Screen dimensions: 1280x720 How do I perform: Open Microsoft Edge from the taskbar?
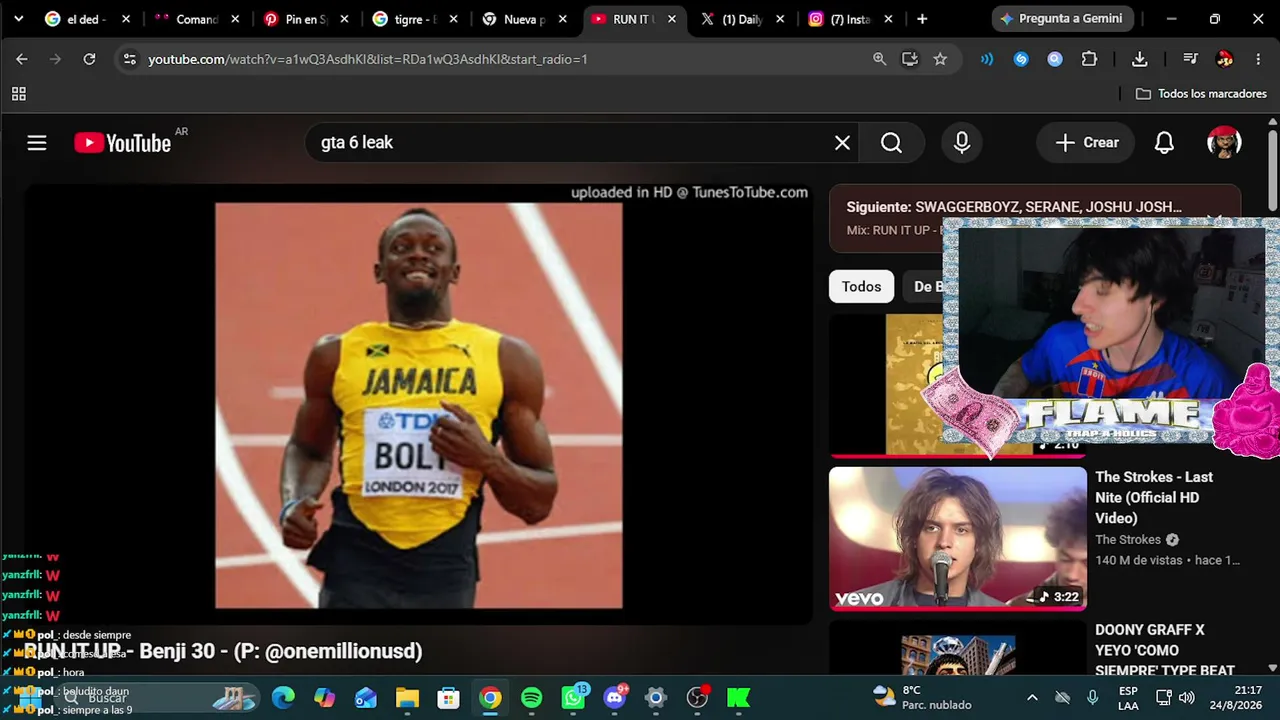tap(283, 697)
